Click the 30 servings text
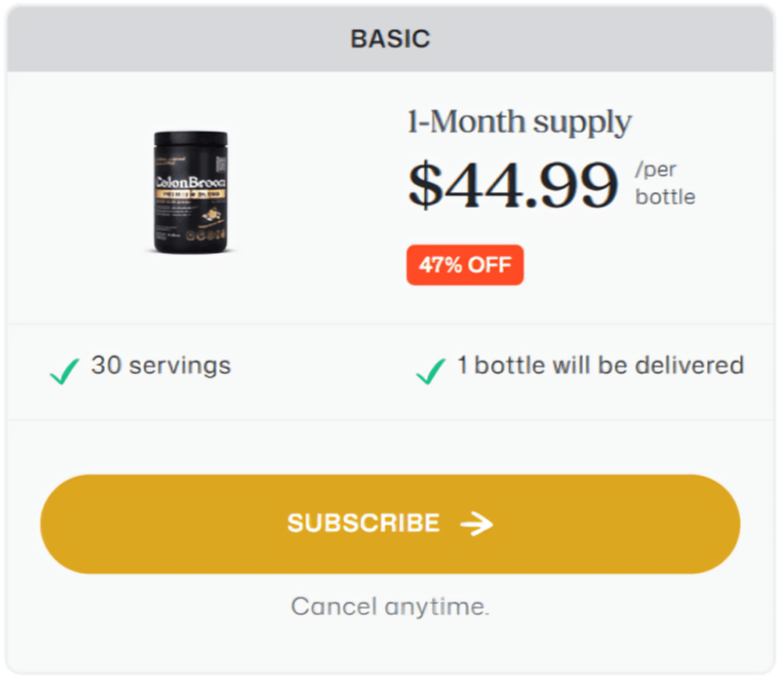This screenshot has width=783, height=682. 160,366
